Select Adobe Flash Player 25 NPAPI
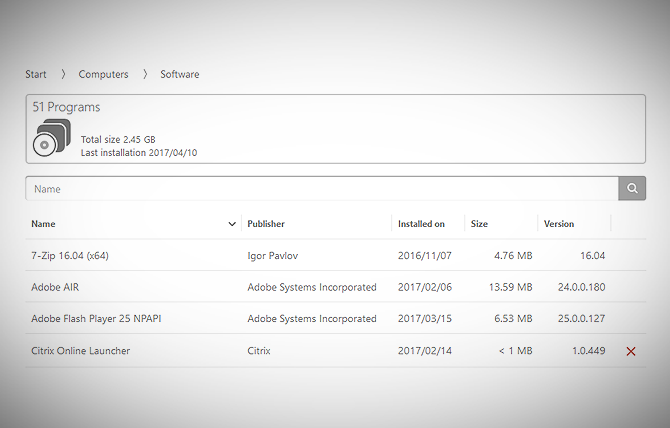 (x=96, y=319)
